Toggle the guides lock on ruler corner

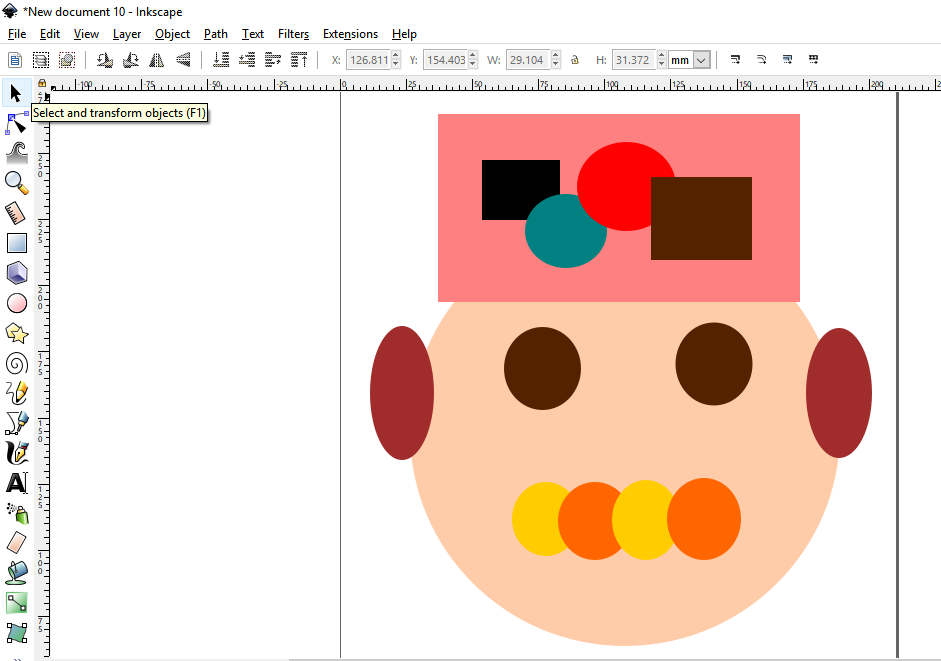(x=42, y=85)
